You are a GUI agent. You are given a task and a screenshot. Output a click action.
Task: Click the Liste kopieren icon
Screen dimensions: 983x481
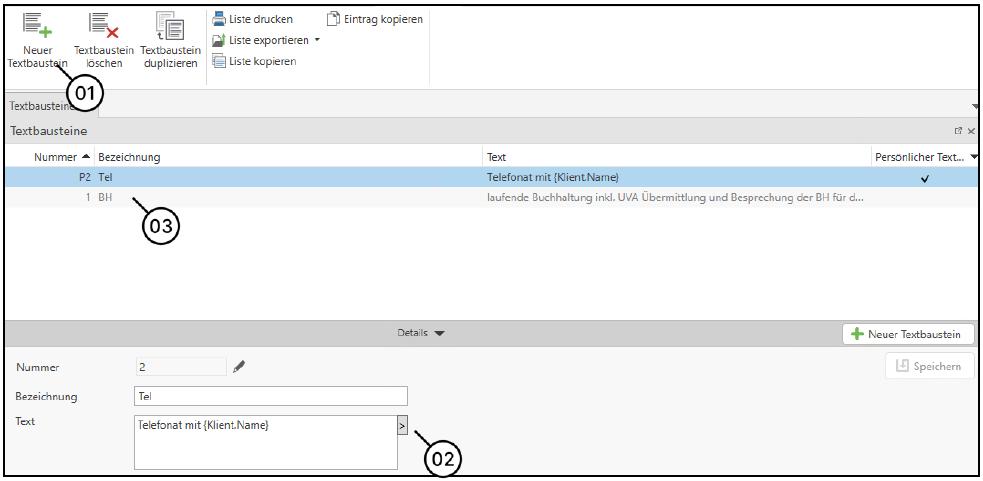(219, 61)
